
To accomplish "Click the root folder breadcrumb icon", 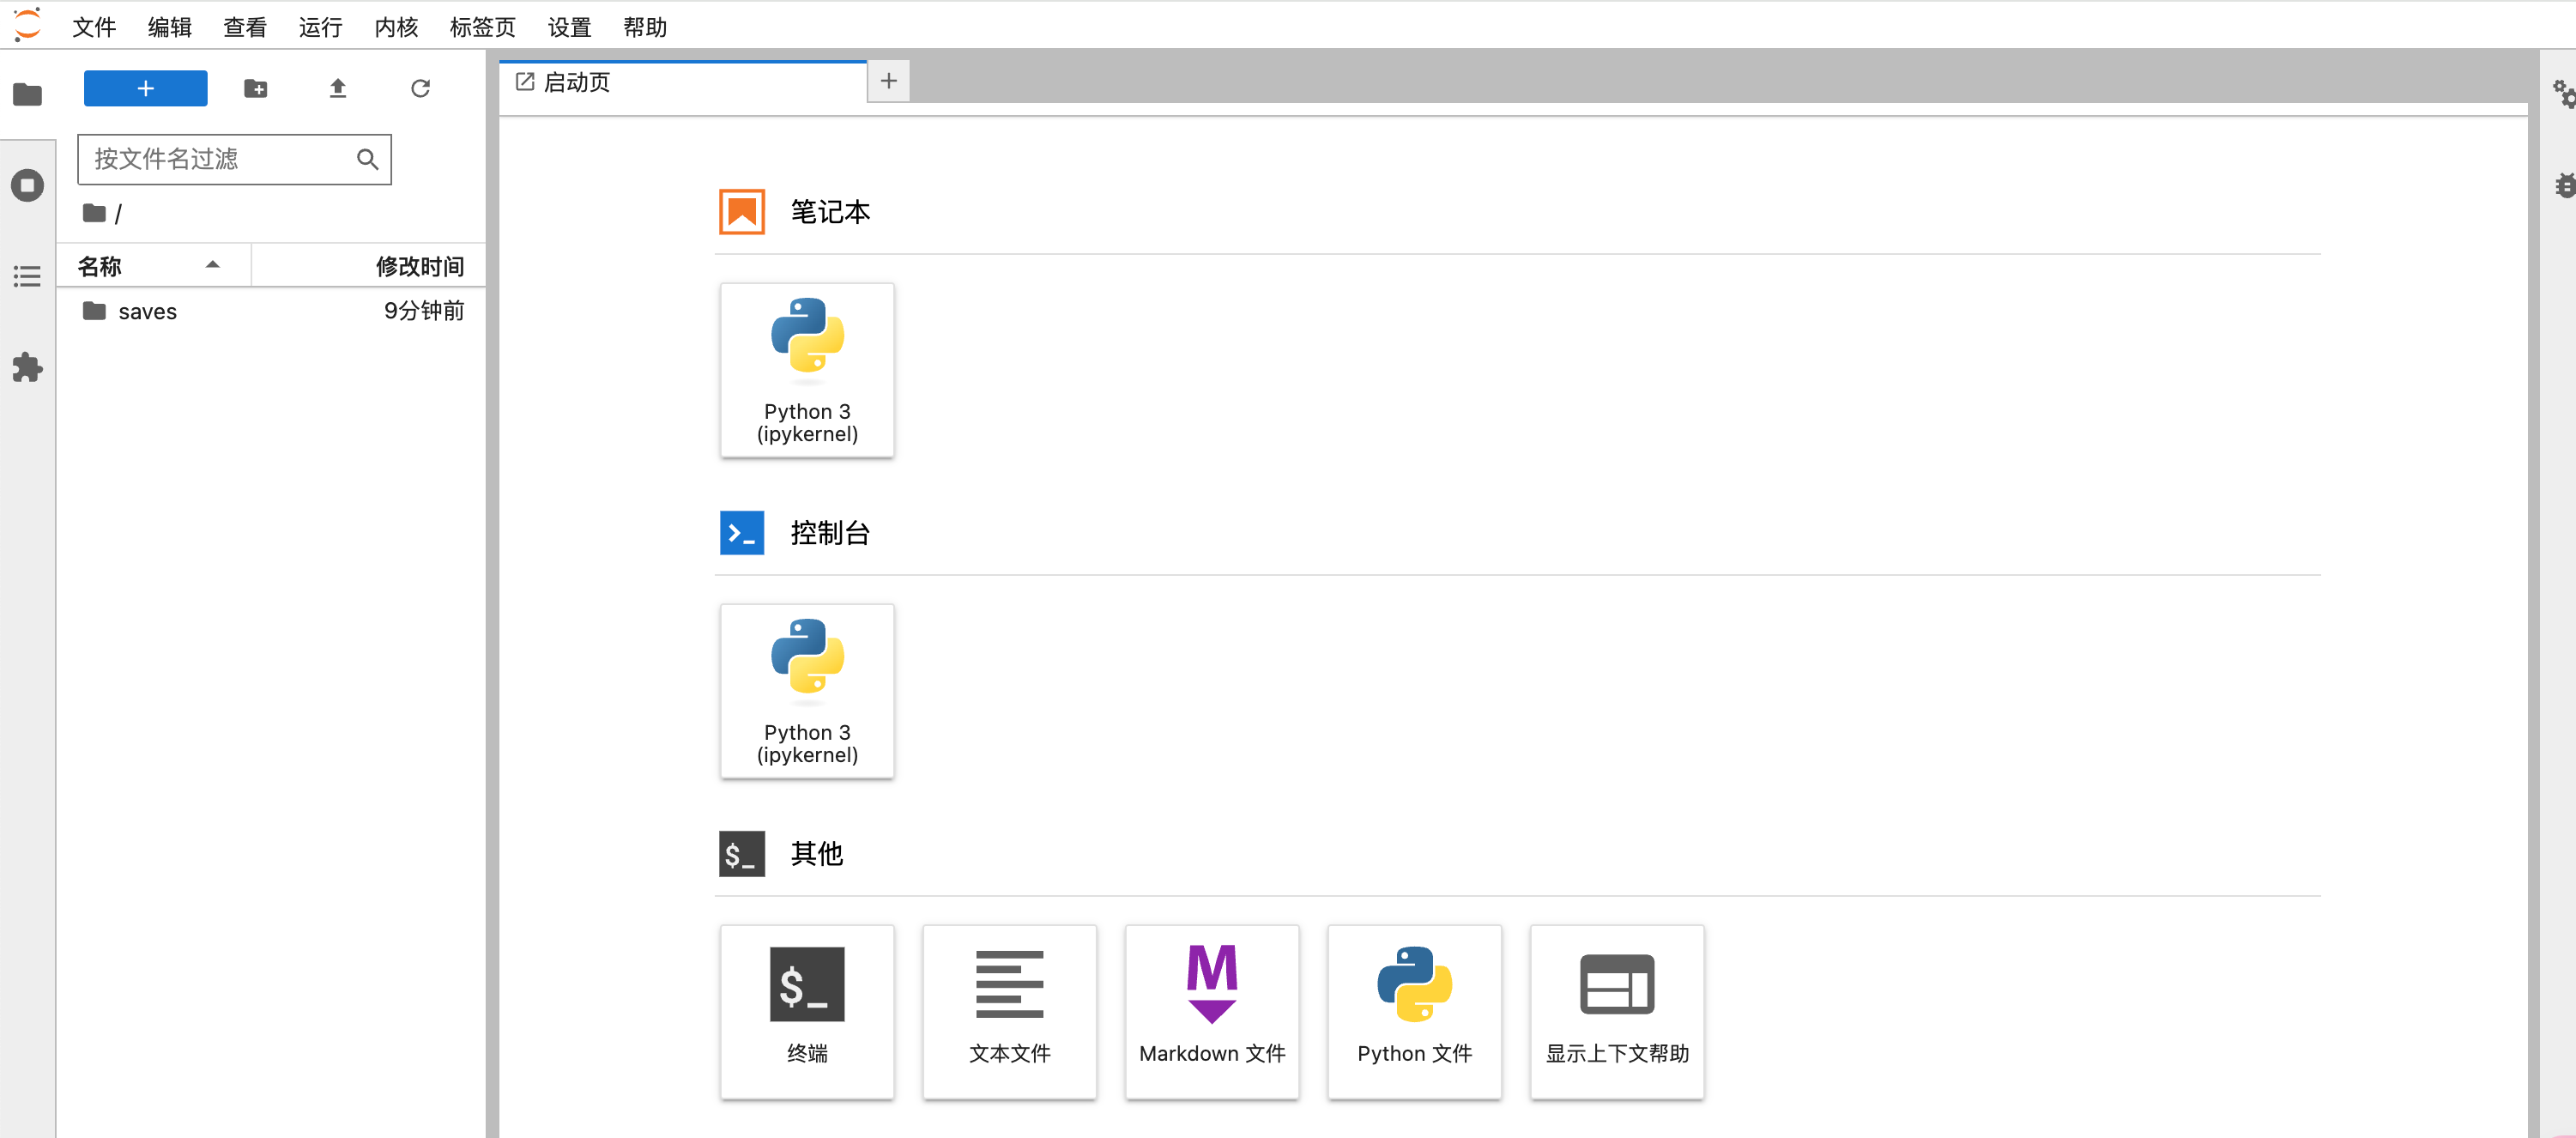I will [x=94, y=213].
